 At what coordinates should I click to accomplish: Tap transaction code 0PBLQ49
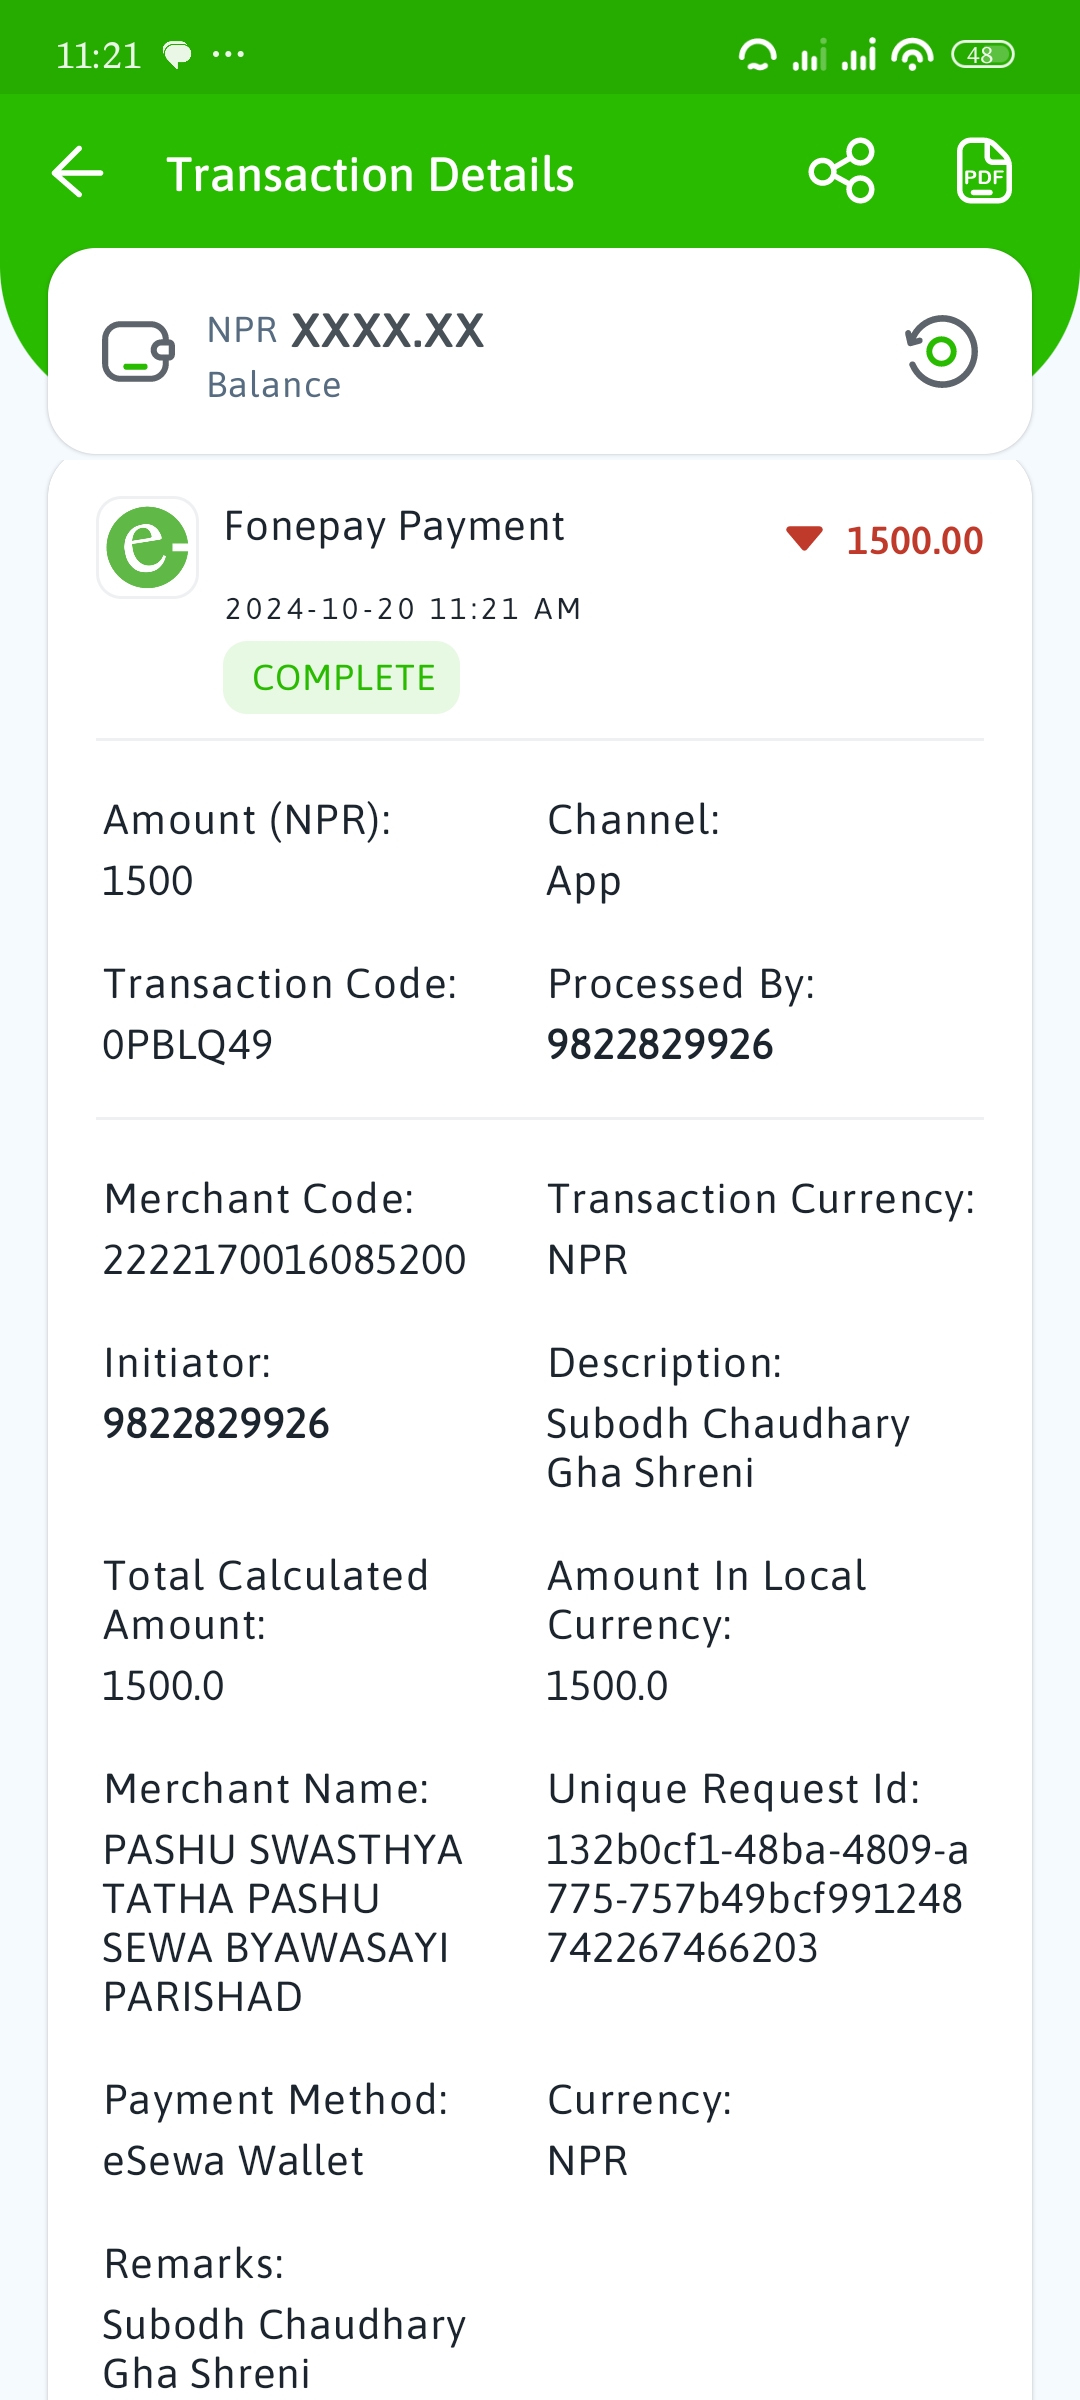188,1045
